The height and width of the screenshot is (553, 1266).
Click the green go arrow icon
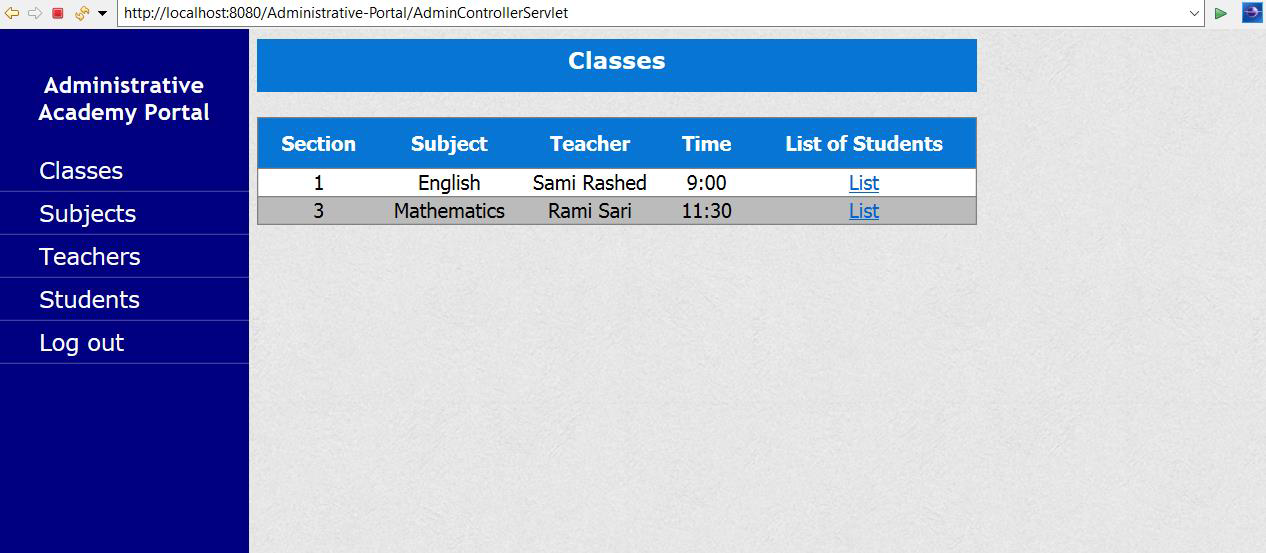coord(1221,13)
